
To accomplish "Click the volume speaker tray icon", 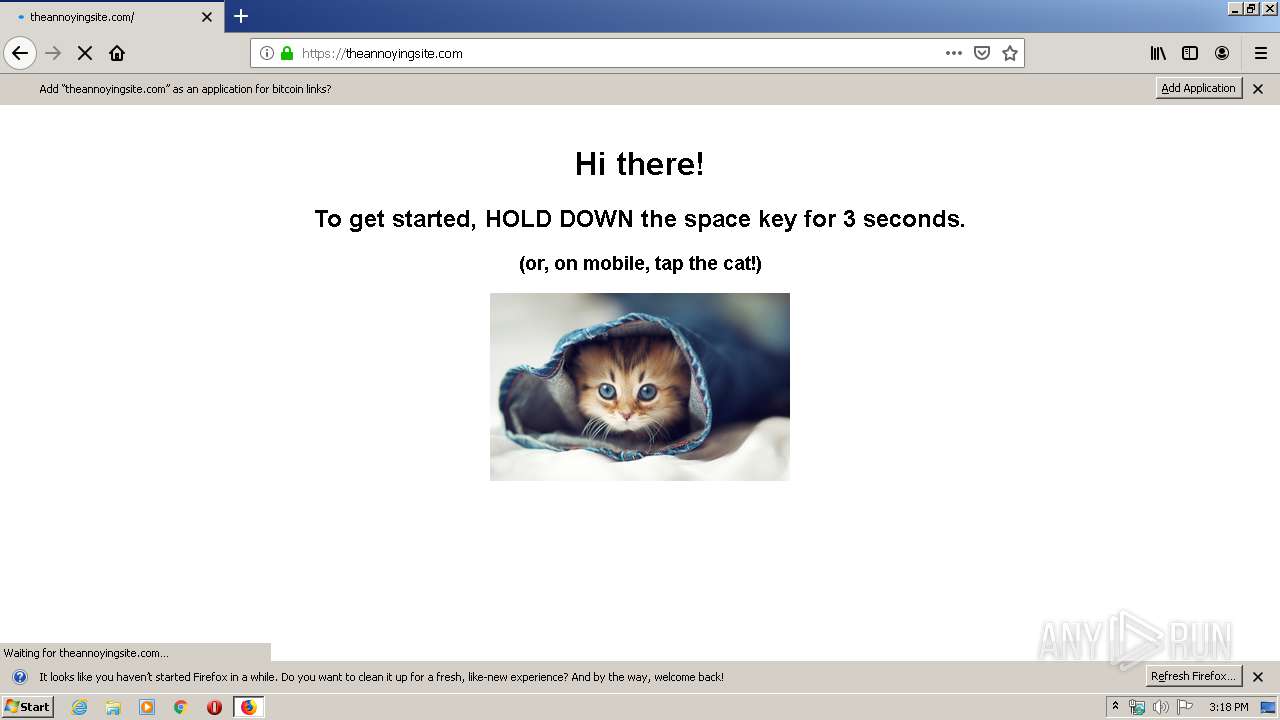I will click(x=1160, y=707).
